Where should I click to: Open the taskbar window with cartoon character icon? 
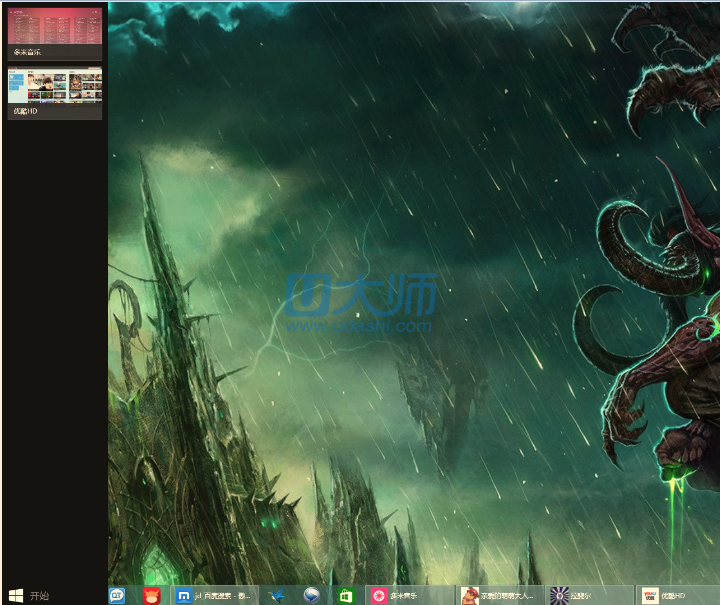pos(500,596)
